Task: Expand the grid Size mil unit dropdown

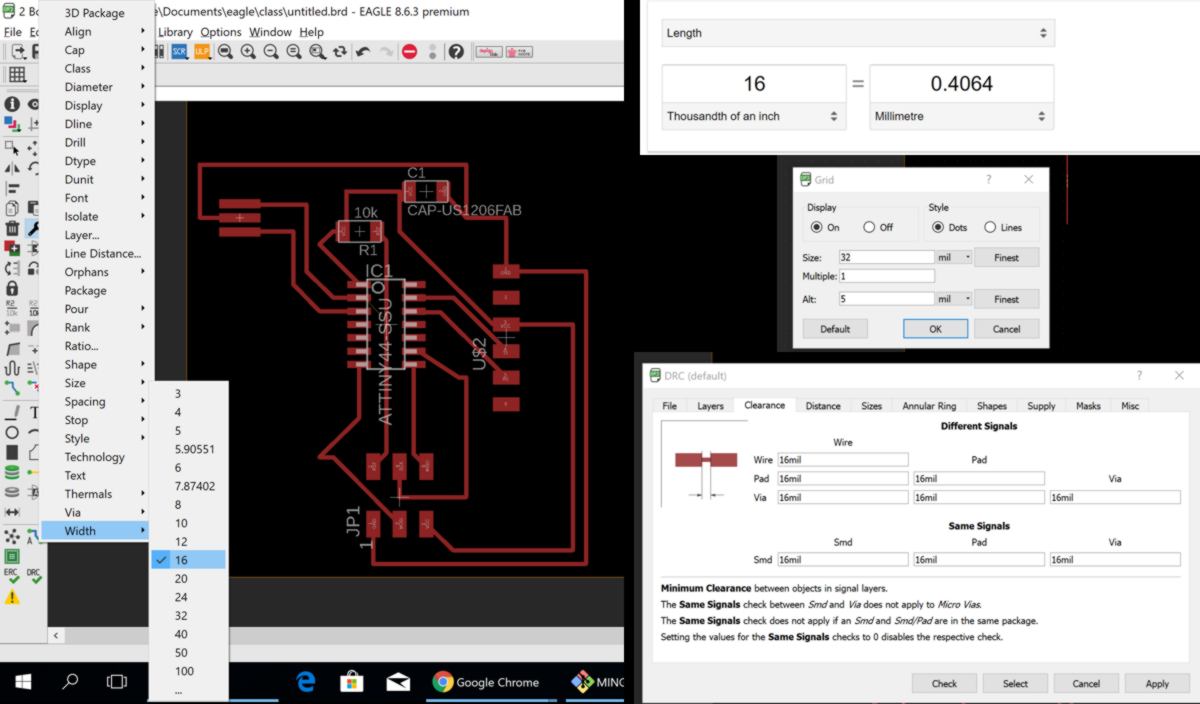Action: pyautogui.click(x=954, y=257)
